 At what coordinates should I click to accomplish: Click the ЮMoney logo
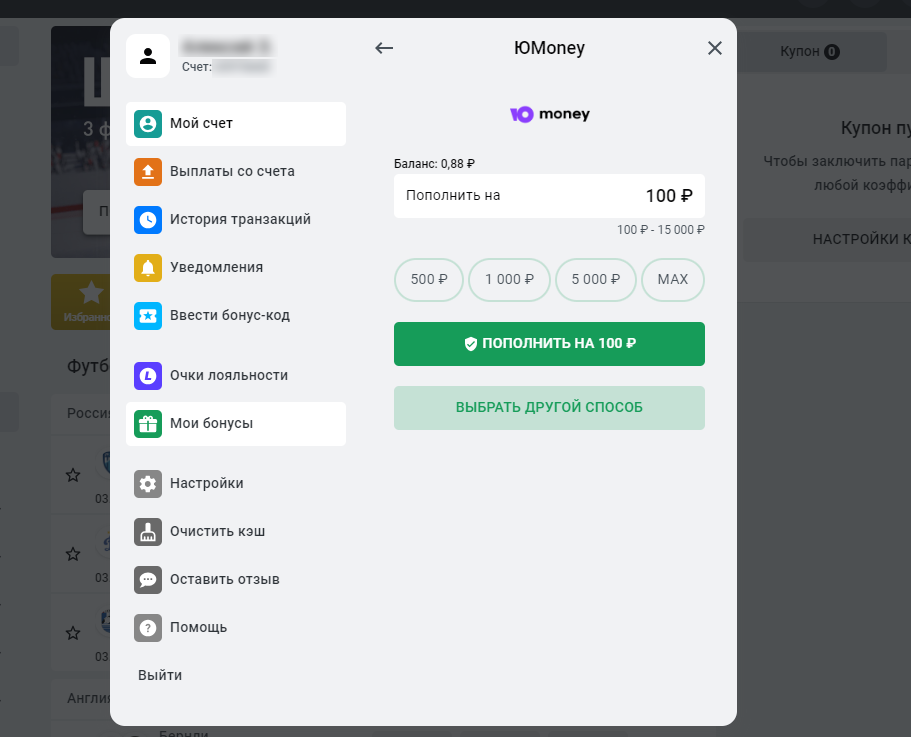550,114
